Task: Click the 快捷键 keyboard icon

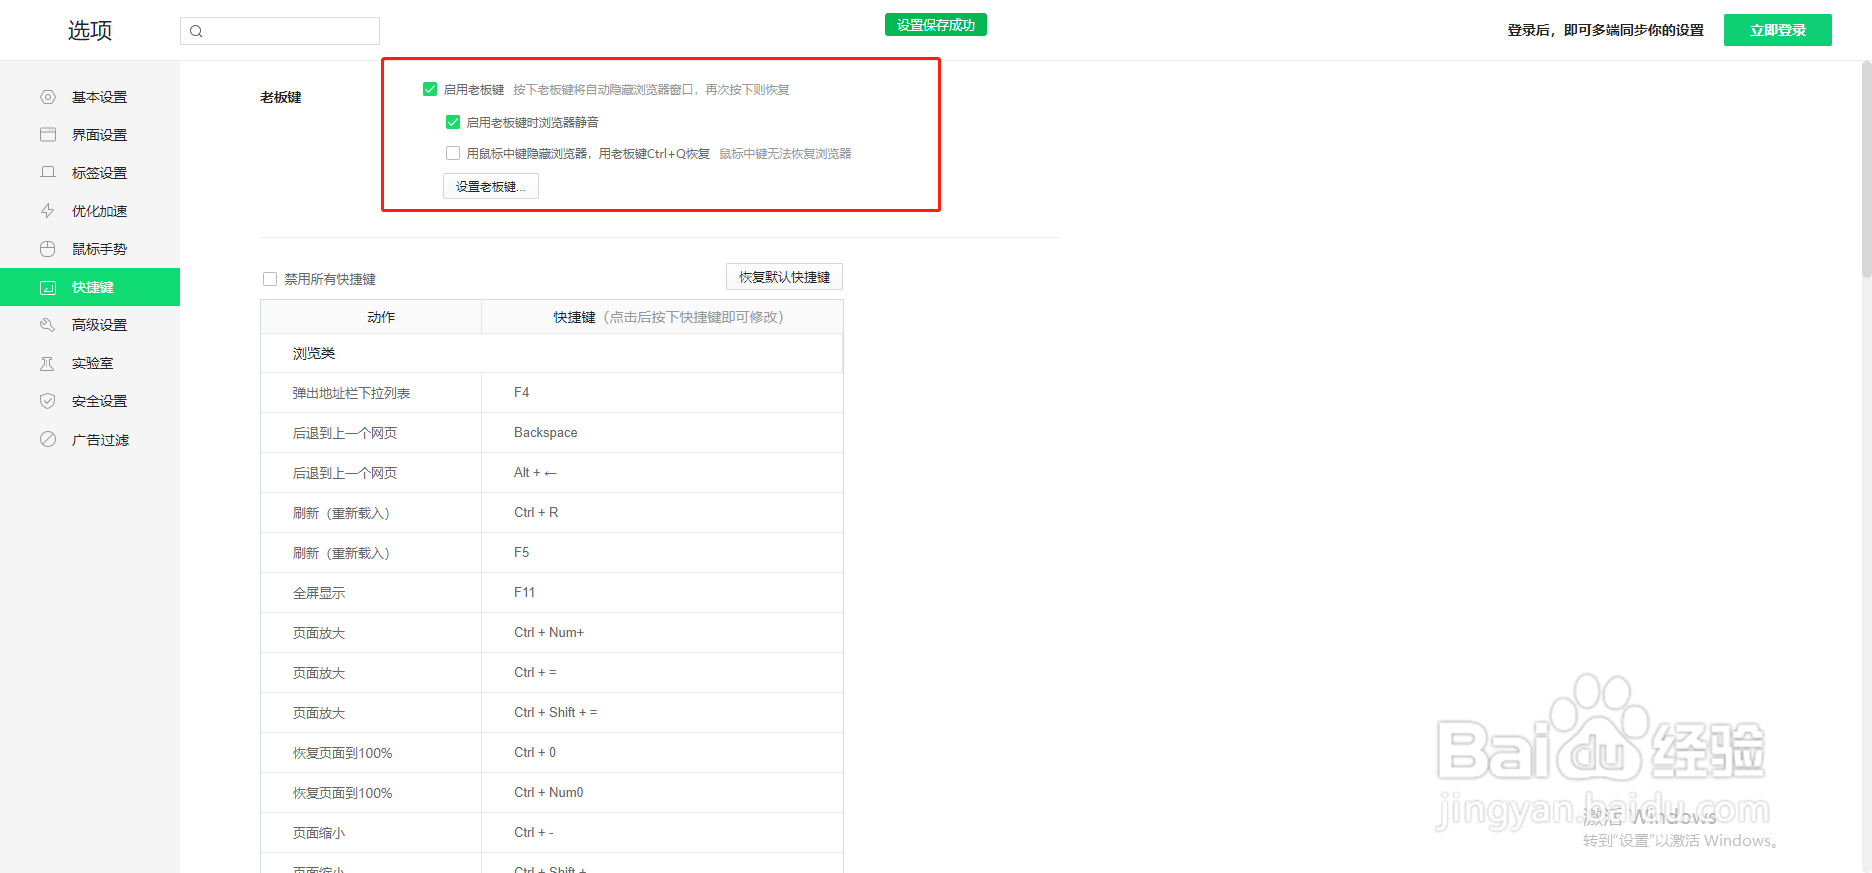Action: [x=47, y=287]
